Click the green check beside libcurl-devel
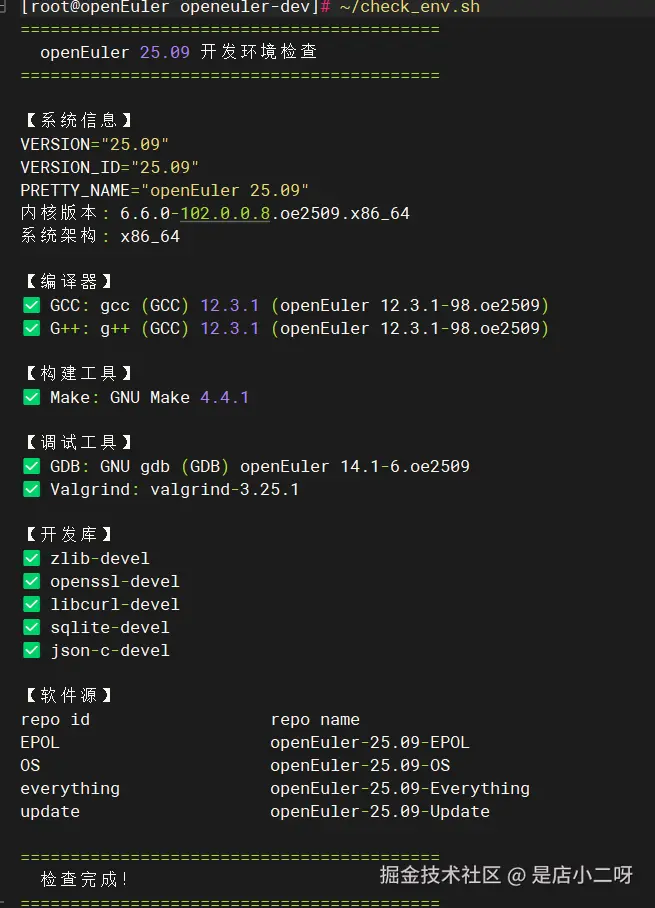The height and width of the screenshot is (908, 655). click(31, 604)
